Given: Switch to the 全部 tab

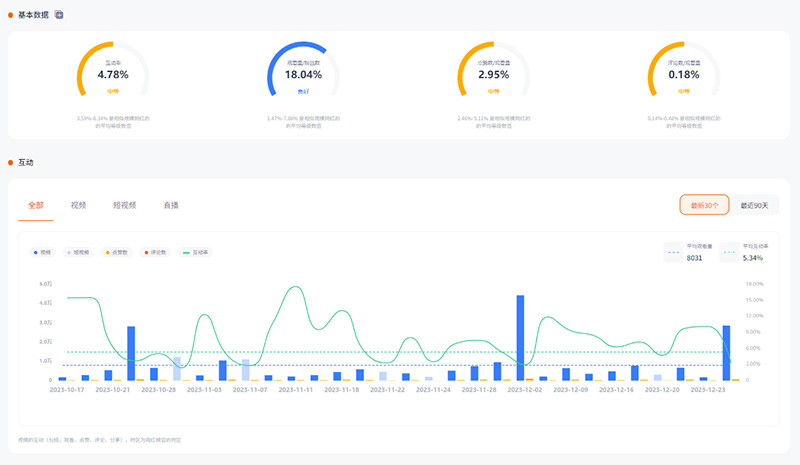Looking at the screenshot, I should pos(36,205).
